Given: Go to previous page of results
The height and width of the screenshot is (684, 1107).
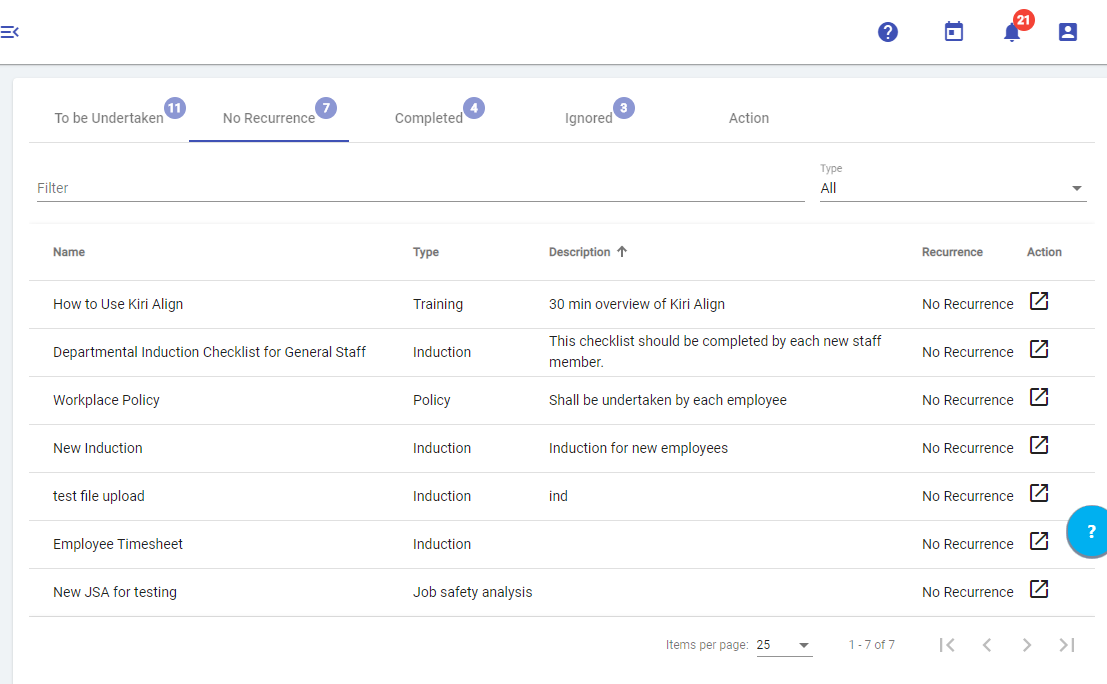Looking at the screenshot, I should 987,644.
